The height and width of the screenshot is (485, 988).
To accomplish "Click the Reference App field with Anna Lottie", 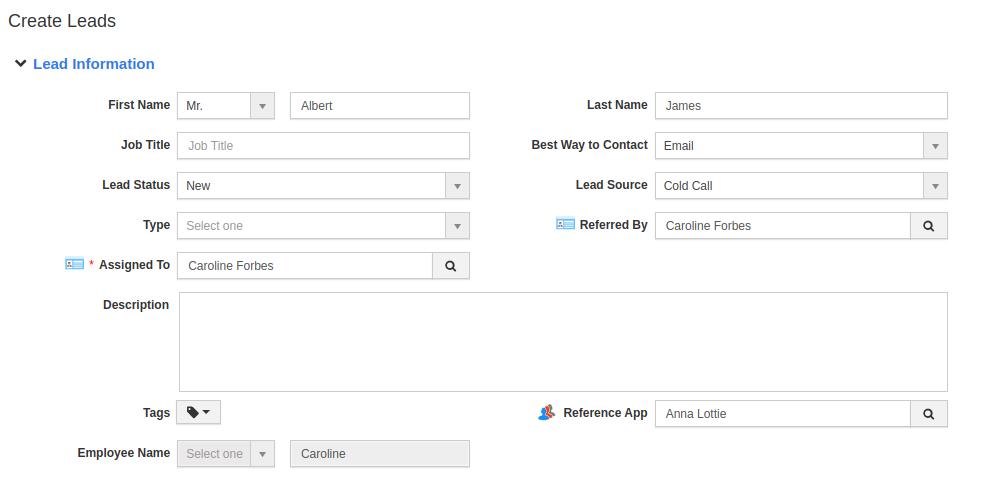I will pos(783,414).
